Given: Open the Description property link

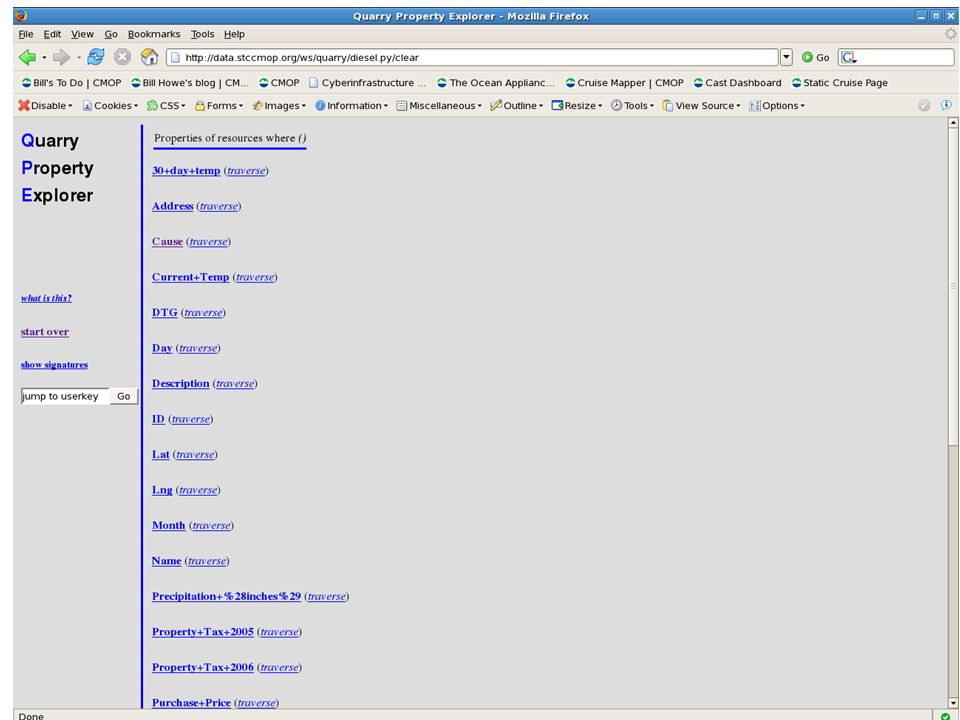Looking at the screenshot, I should click(x=181, y=384).
